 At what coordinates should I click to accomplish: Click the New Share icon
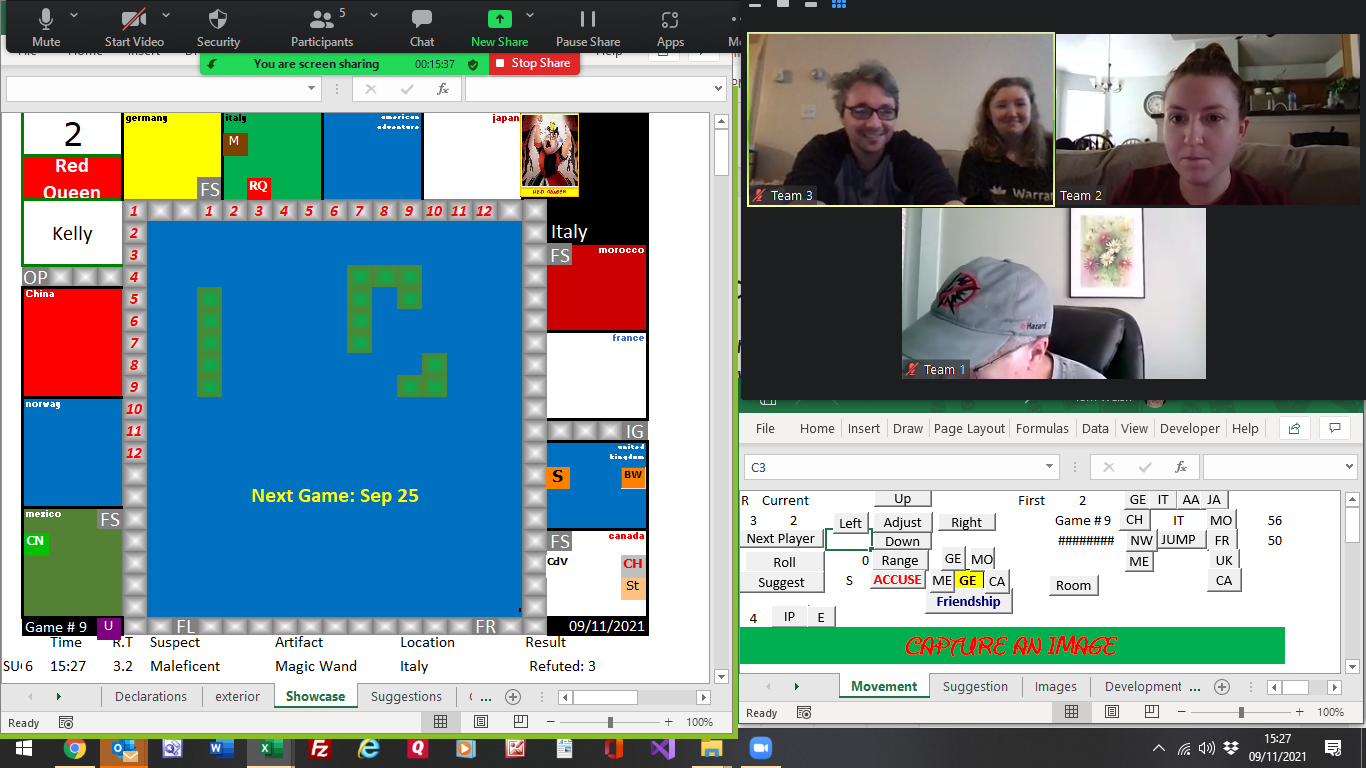pyautogui.click(x=499, y=20)
